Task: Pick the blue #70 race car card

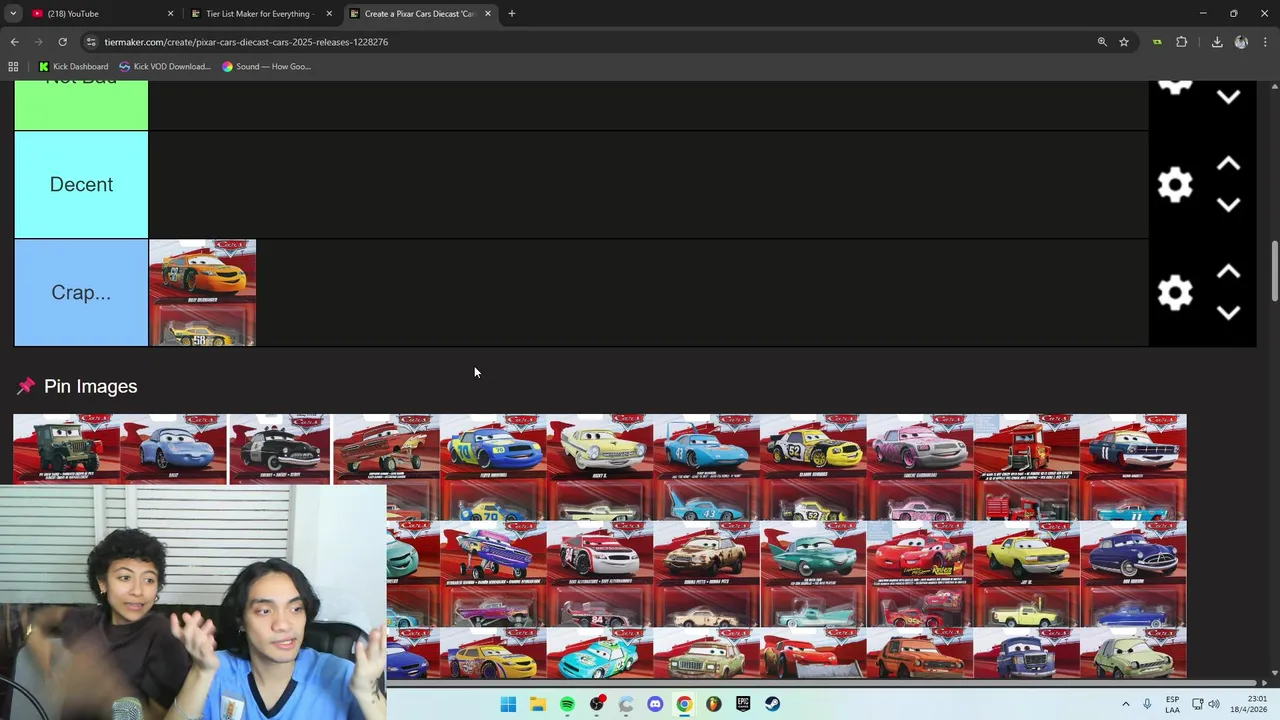Action: point(493,467)
